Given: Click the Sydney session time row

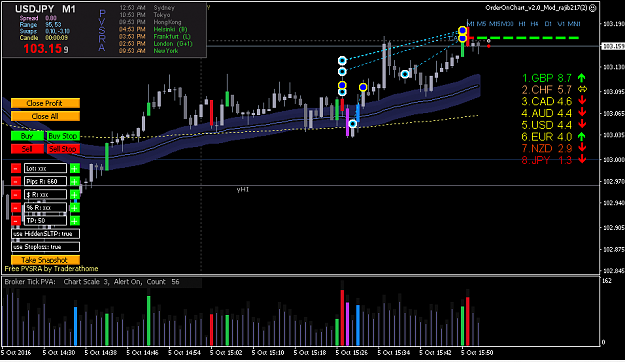Looking at the screenshot, I should 147,8.
